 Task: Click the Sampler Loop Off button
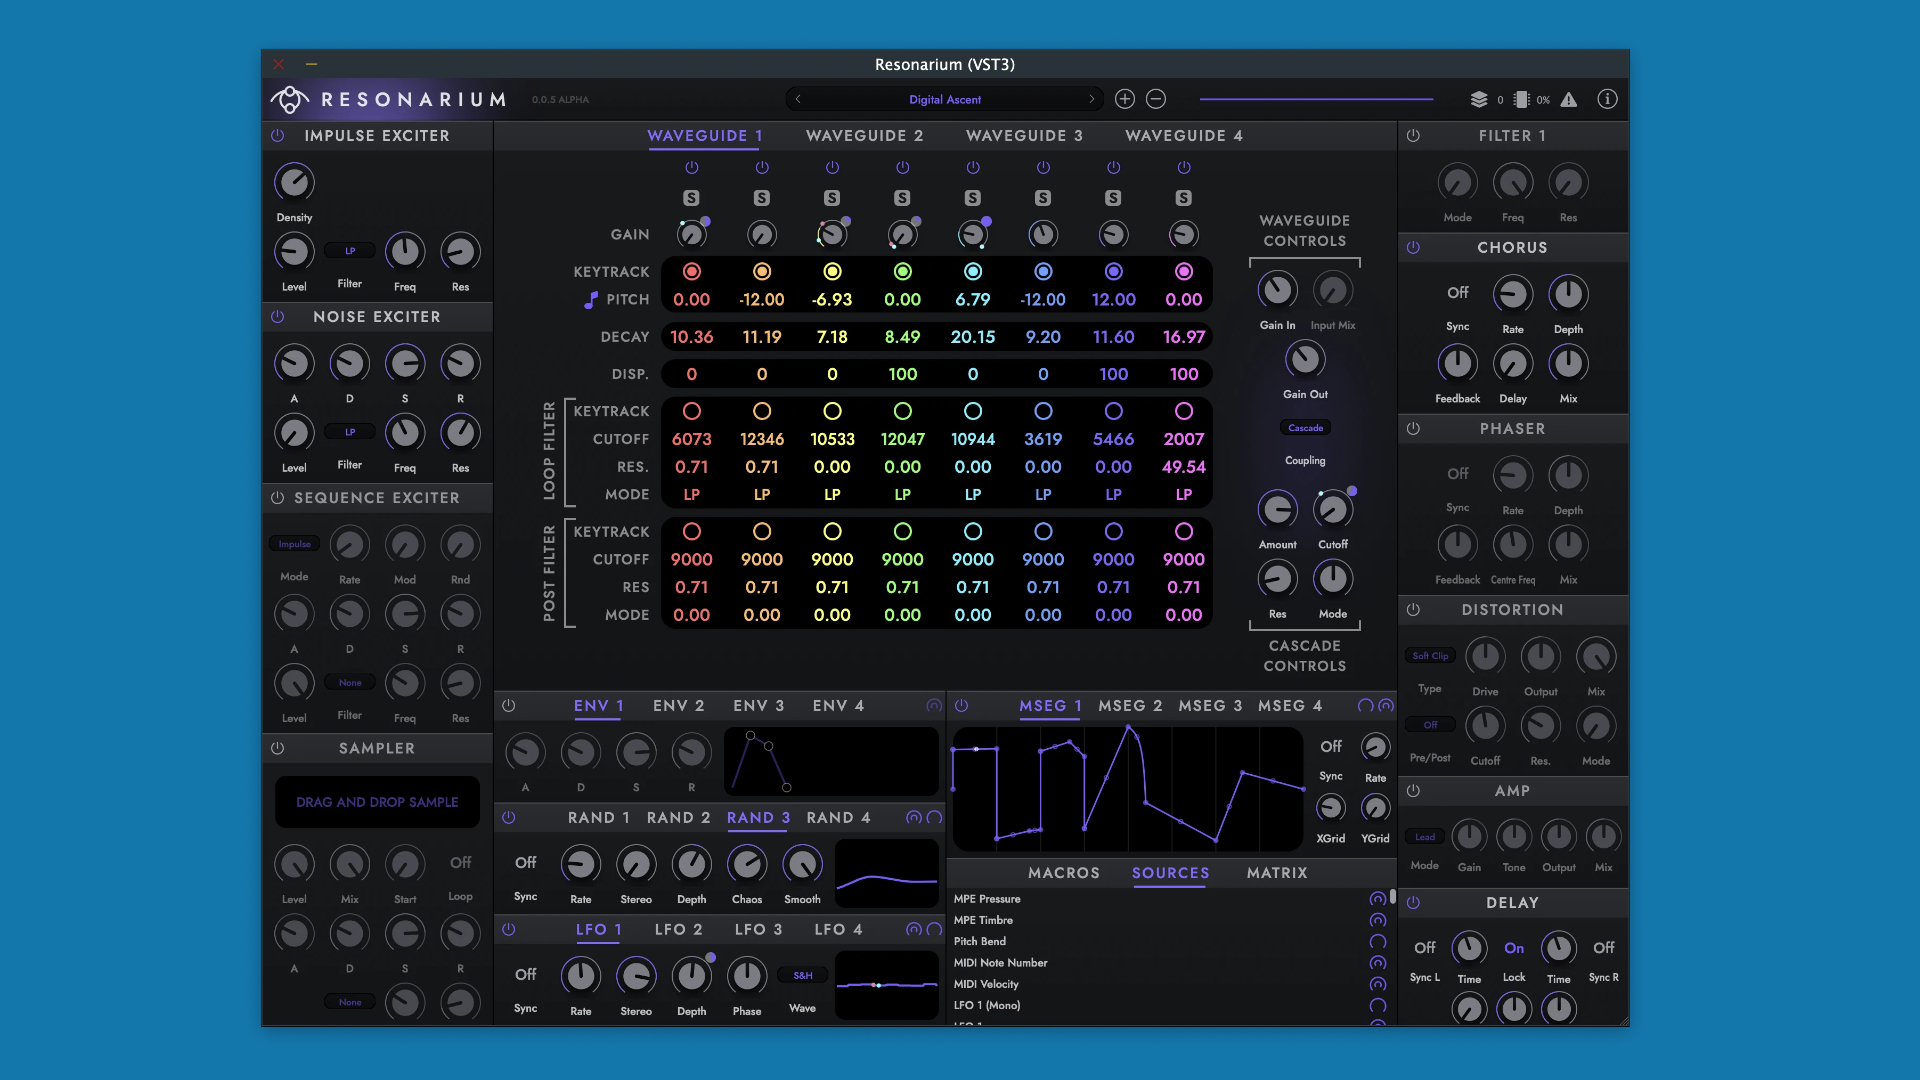[460, 863]
